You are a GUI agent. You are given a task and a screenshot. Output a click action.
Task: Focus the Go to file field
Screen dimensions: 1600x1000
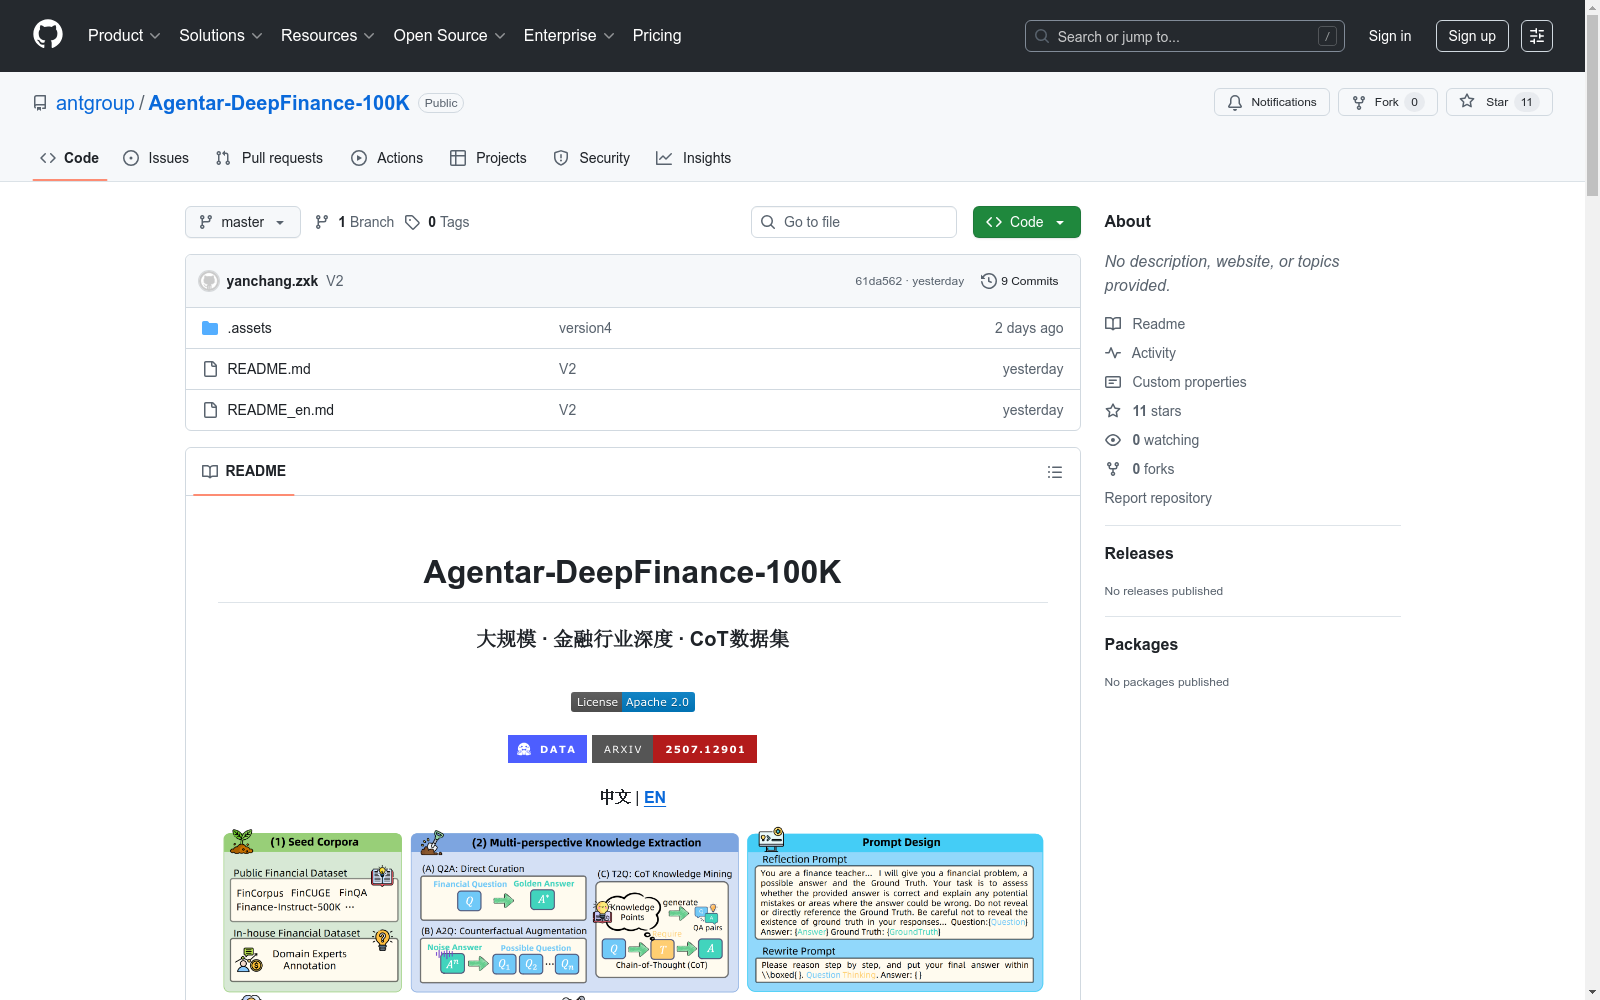tap(854, 222)
